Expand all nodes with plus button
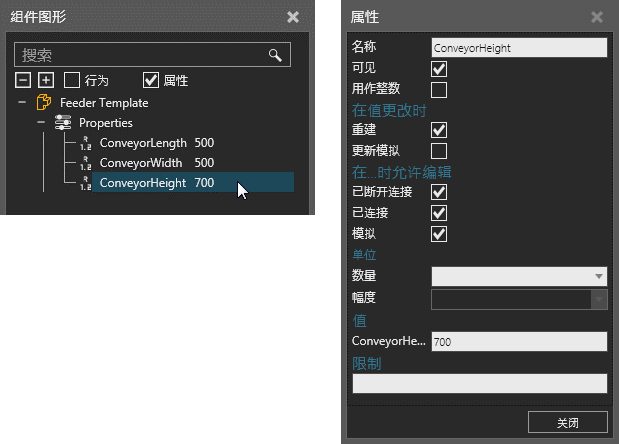 tap(46, 80)
